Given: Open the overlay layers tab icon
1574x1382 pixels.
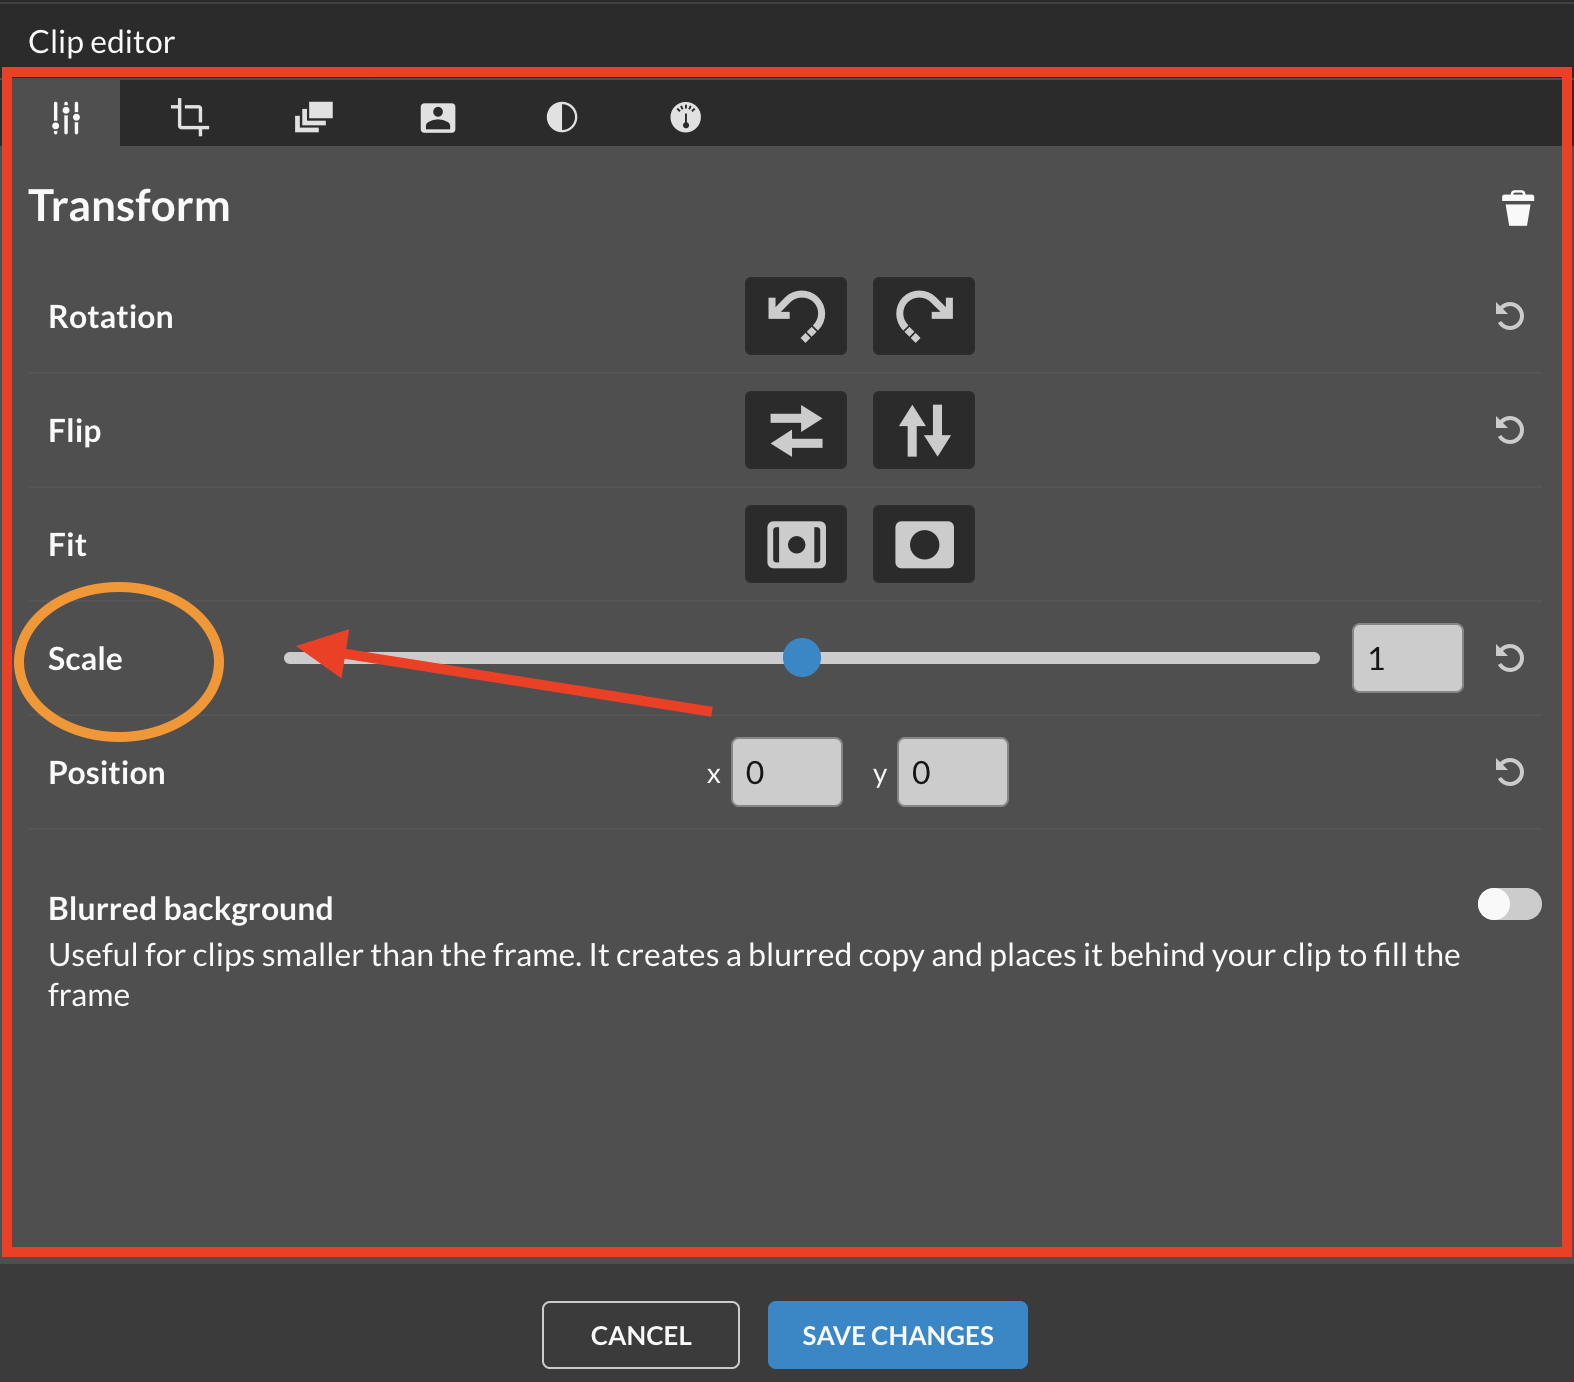Looking at the screenshot, I should click(x=313, y=117).
